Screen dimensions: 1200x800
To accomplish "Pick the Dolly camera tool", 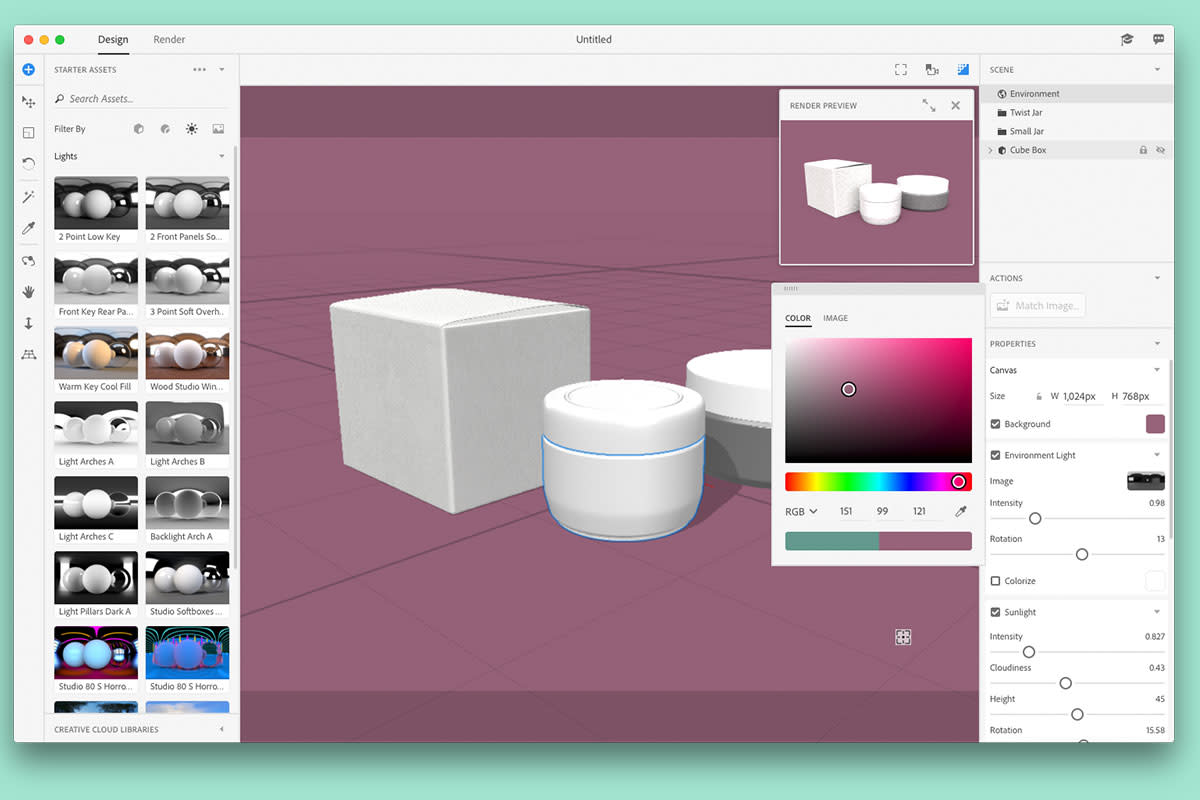I will point(28,323).
